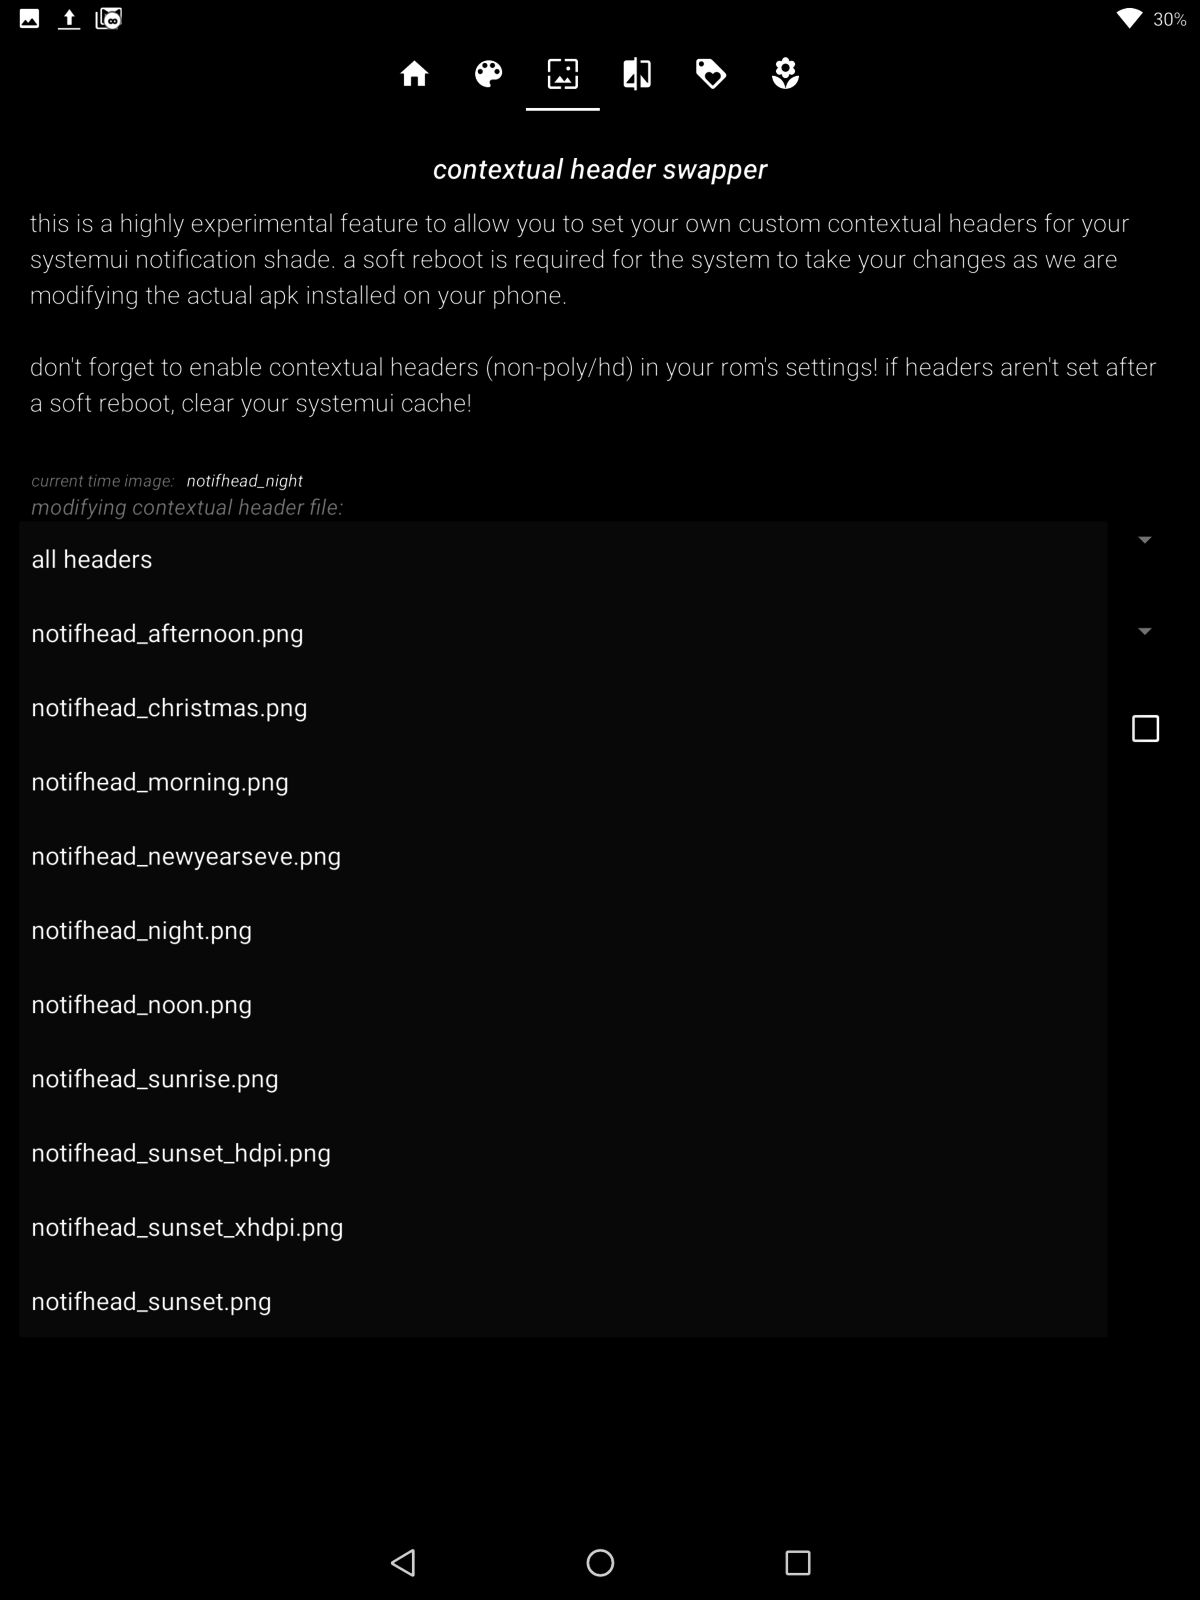
Task: Tap the Wi-Fi signal status icon
Action: [1130, 18]
